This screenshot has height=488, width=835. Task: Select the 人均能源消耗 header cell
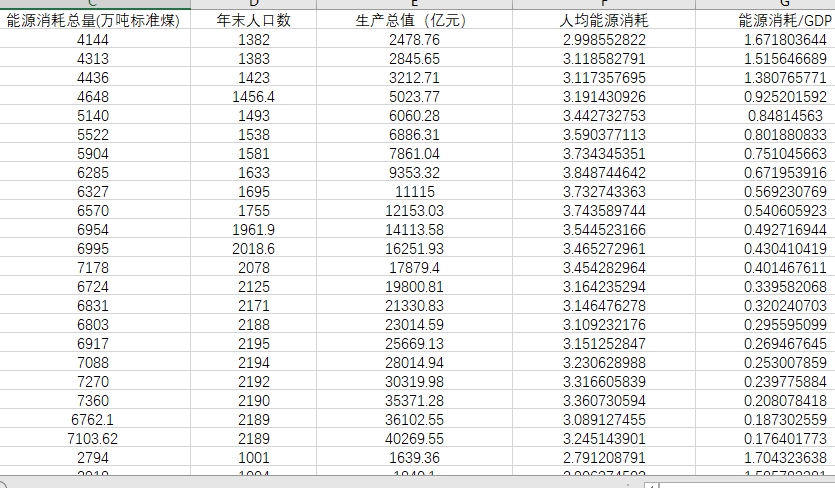click(x=604, y=20)
